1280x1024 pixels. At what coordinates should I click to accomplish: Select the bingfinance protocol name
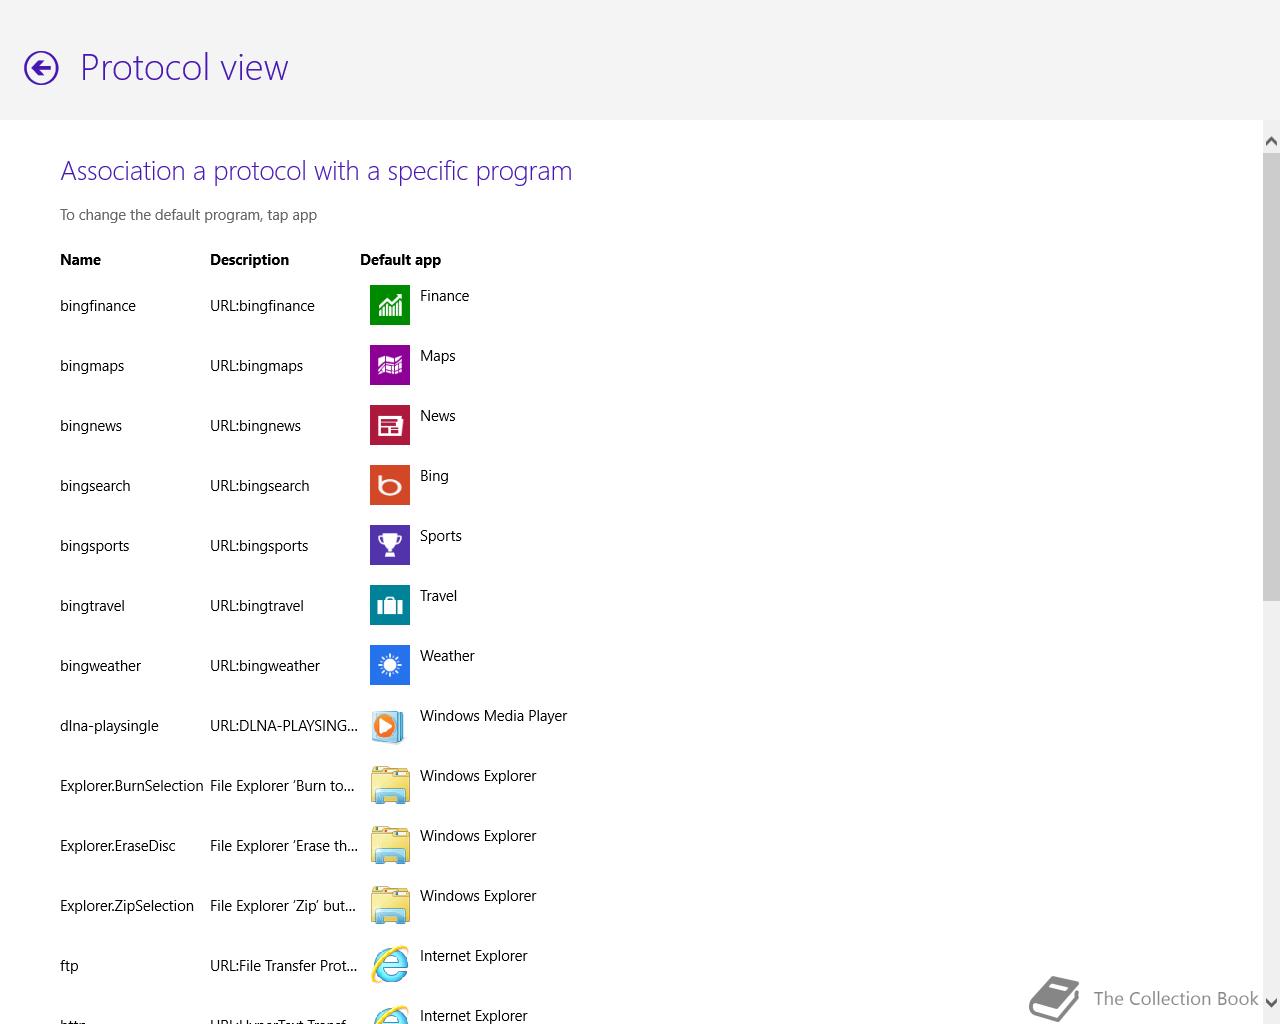(98, 306)
